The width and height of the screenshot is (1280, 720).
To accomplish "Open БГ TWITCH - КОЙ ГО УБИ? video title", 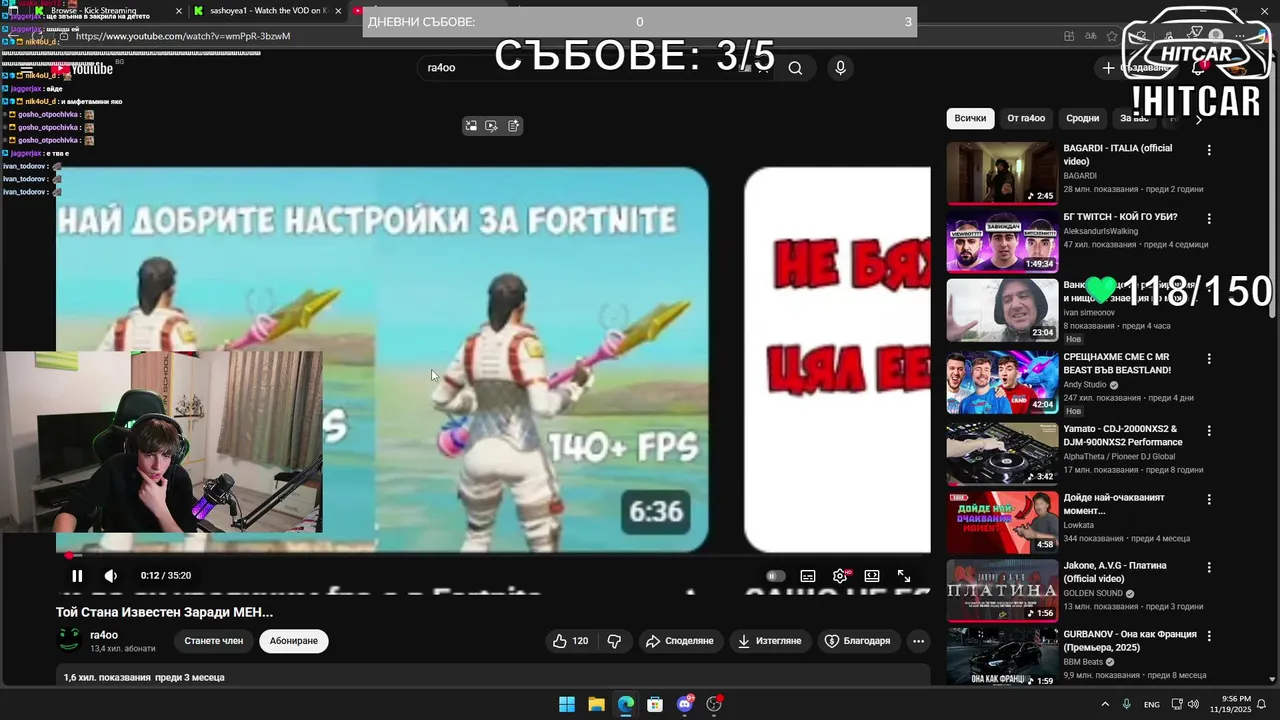I will click(x=1120, y=217).
